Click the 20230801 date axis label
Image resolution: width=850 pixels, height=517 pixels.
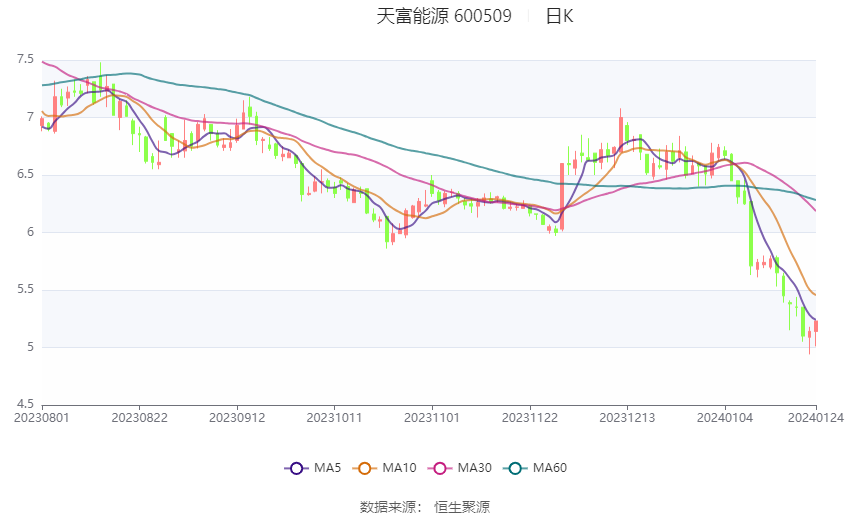pyautogui.click(x=42, y=418)
